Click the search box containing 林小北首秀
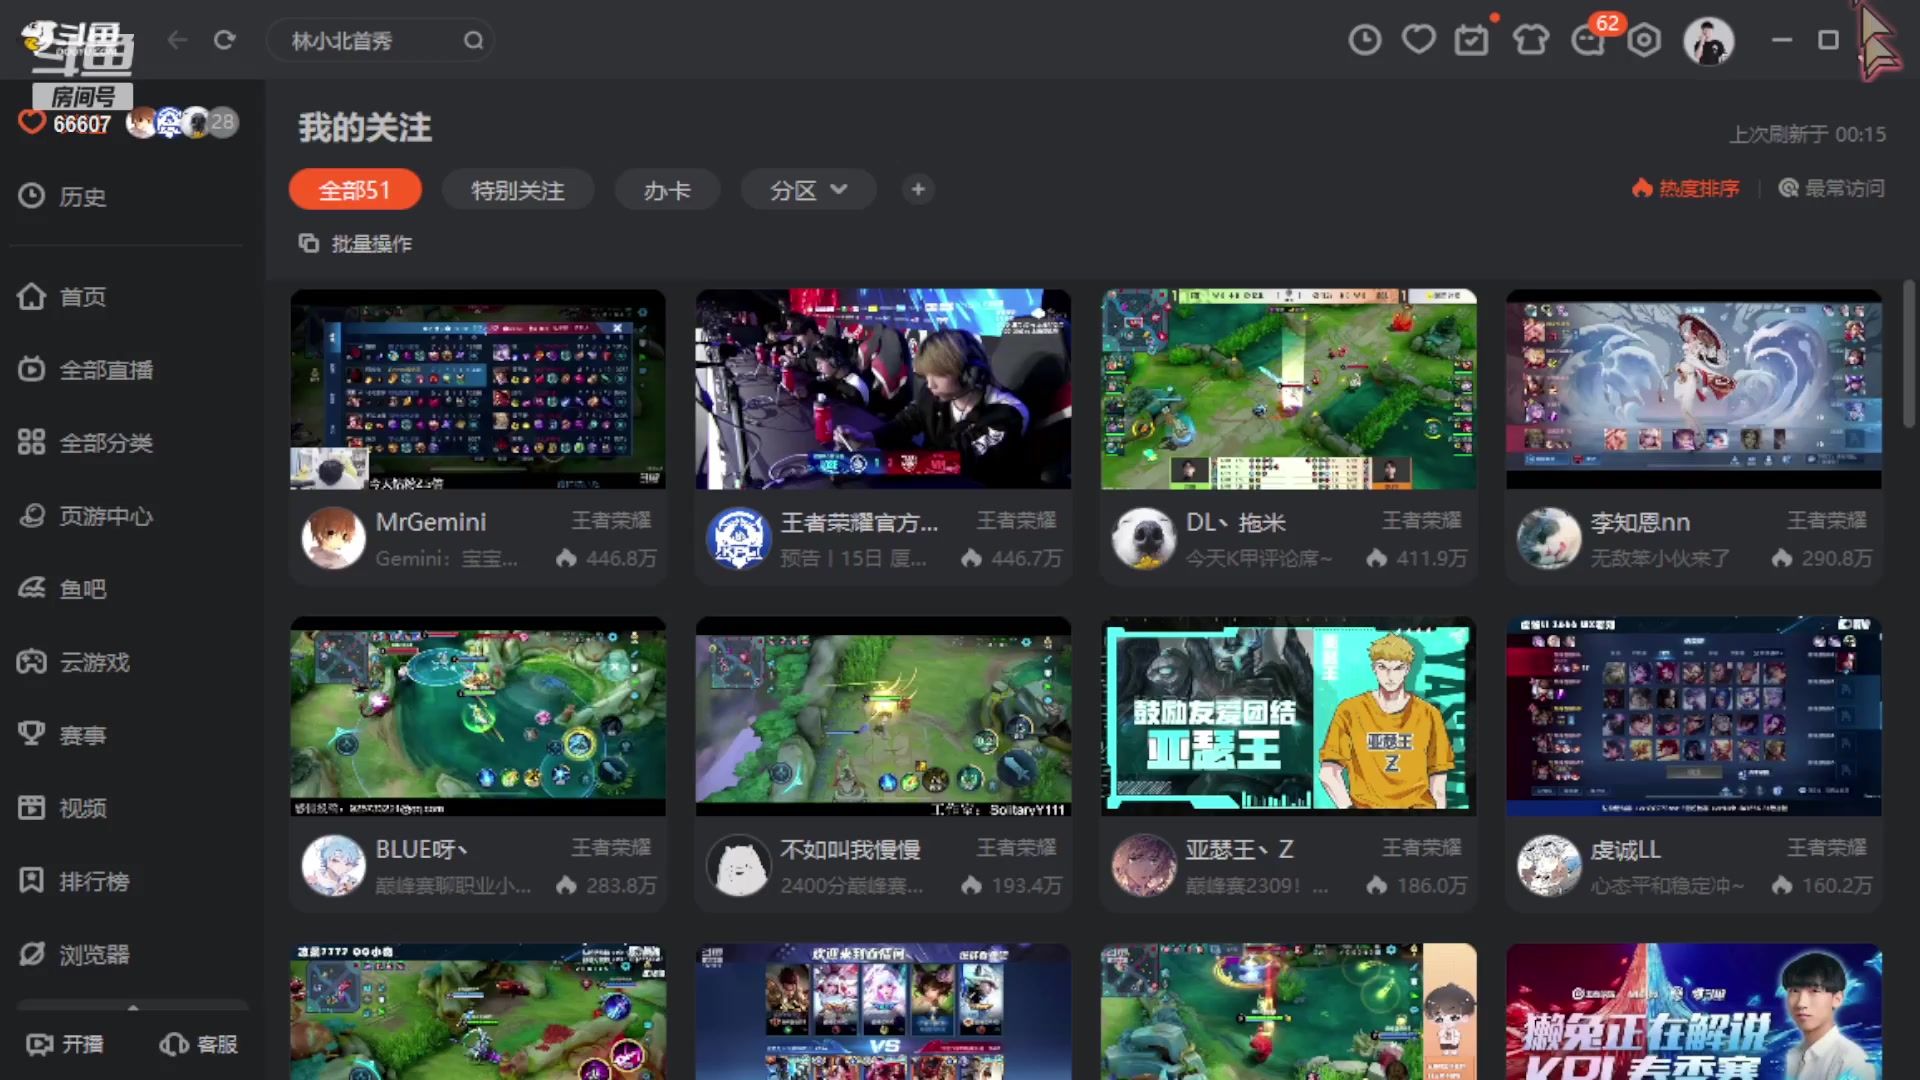Screen dimensions: 1920x1080 pyautogui.click(x=380, y=41)
